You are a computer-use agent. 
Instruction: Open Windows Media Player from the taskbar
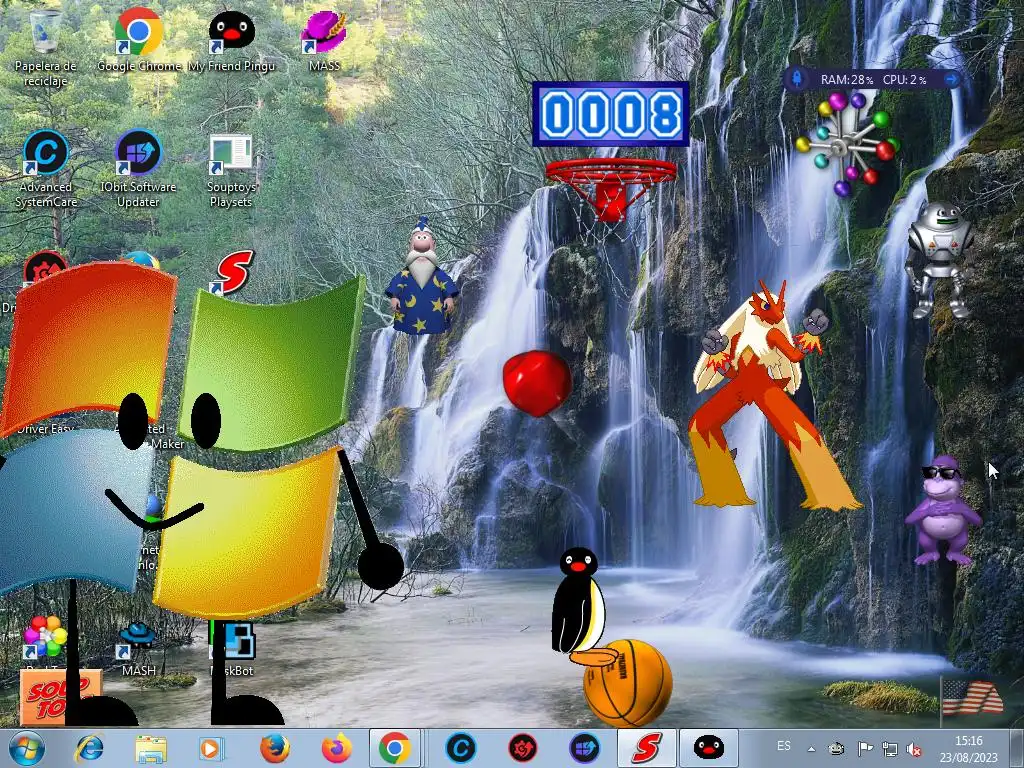210,748
